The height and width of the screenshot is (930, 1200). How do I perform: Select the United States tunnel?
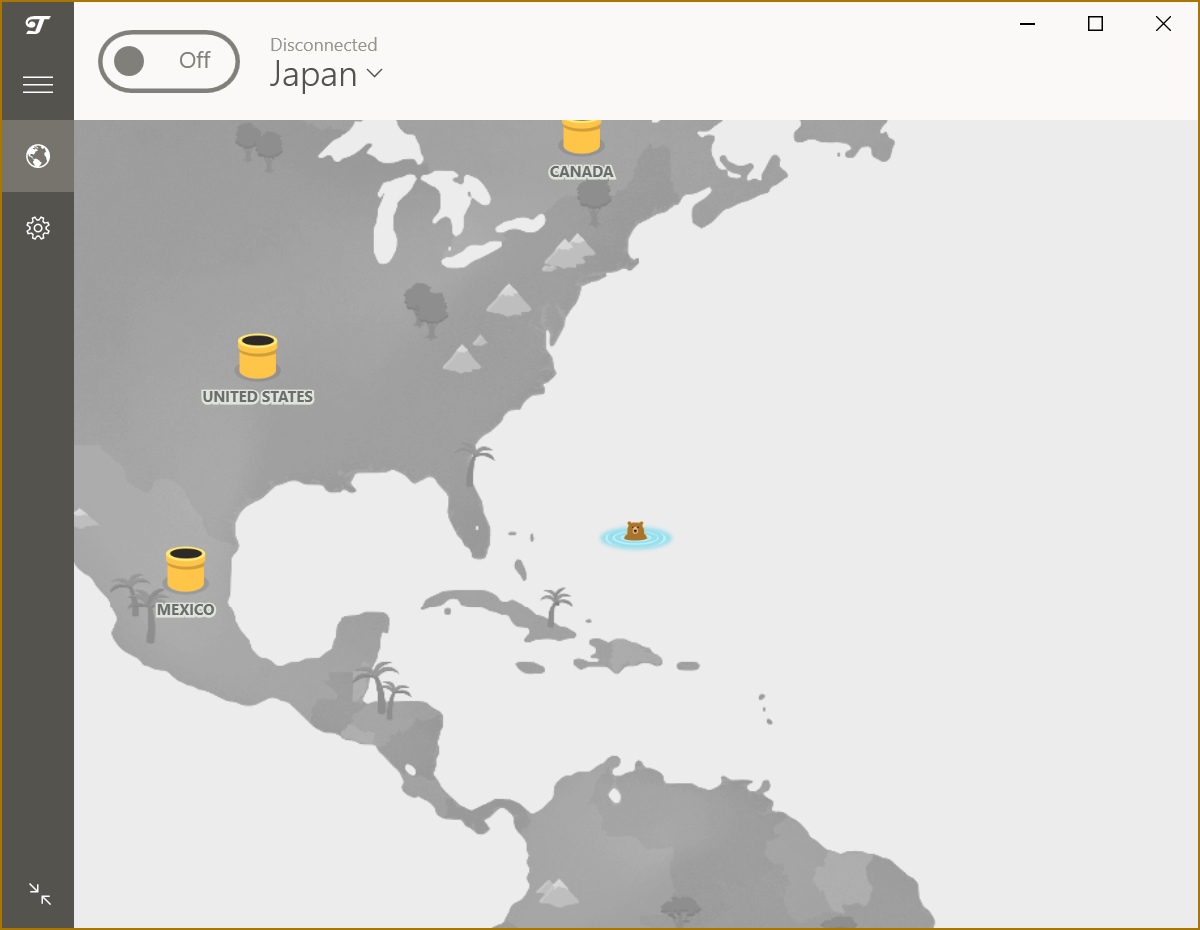coord(257,357)
